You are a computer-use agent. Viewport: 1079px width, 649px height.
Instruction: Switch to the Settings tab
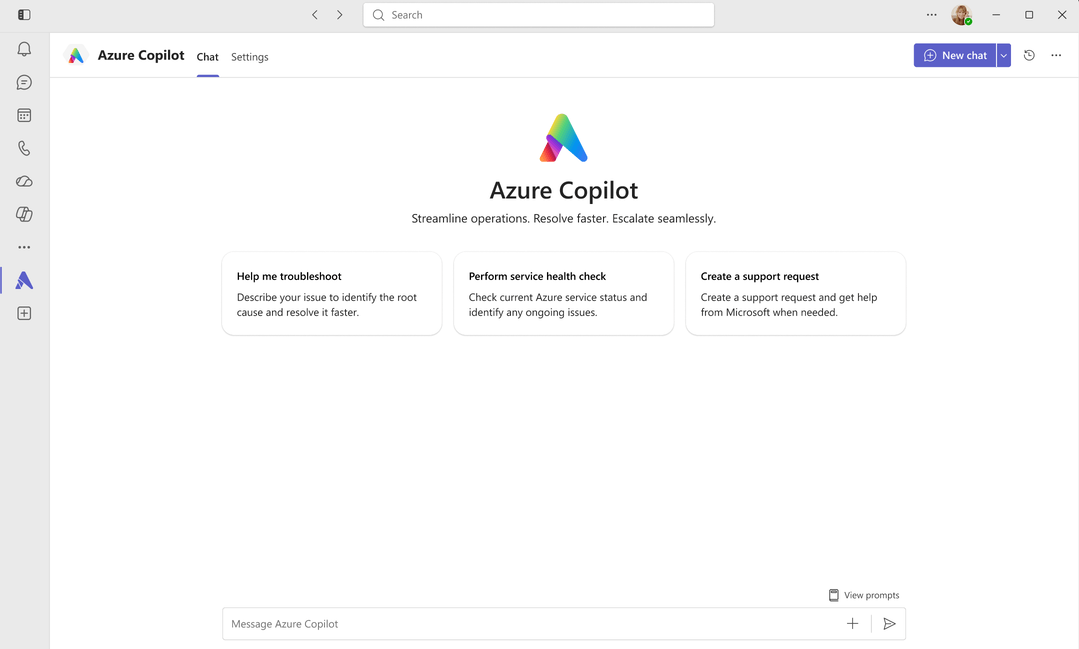click(x=250, y=57)
